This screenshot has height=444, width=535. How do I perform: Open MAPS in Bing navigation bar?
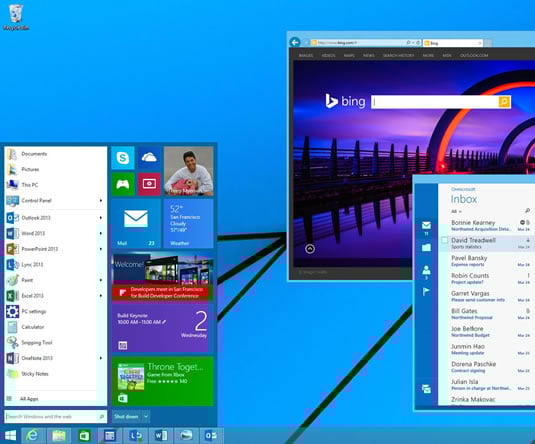pos(349,55)
